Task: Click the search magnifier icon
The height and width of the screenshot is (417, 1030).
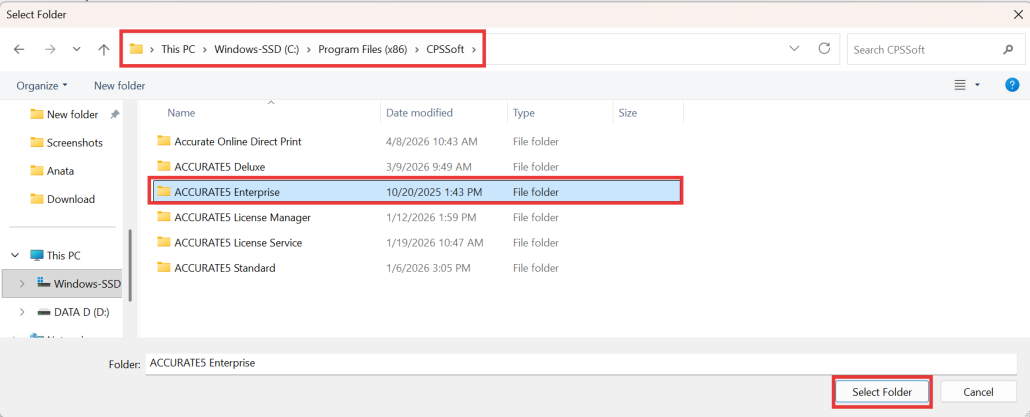Action: point(1008,49)
